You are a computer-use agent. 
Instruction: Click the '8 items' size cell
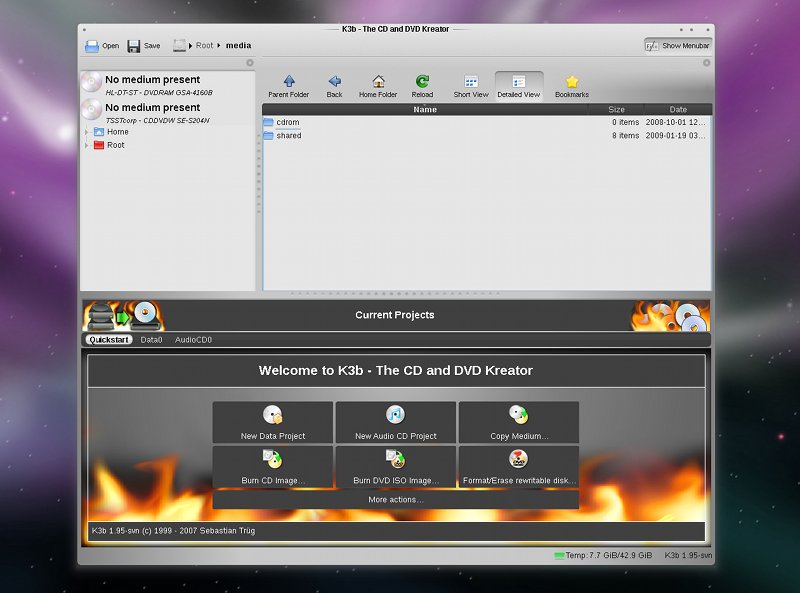[626, 136]
